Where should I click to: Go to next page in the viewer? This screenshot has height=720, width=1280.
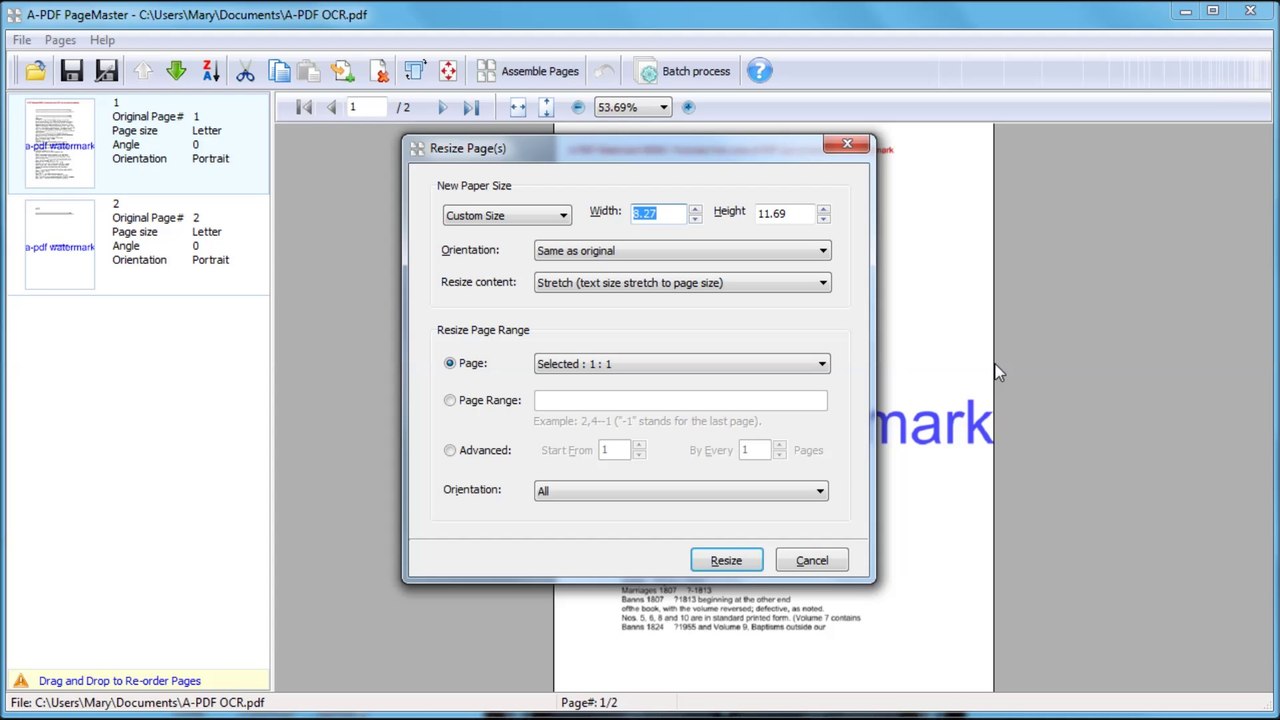pyautogui.click(x=443, y=107)
